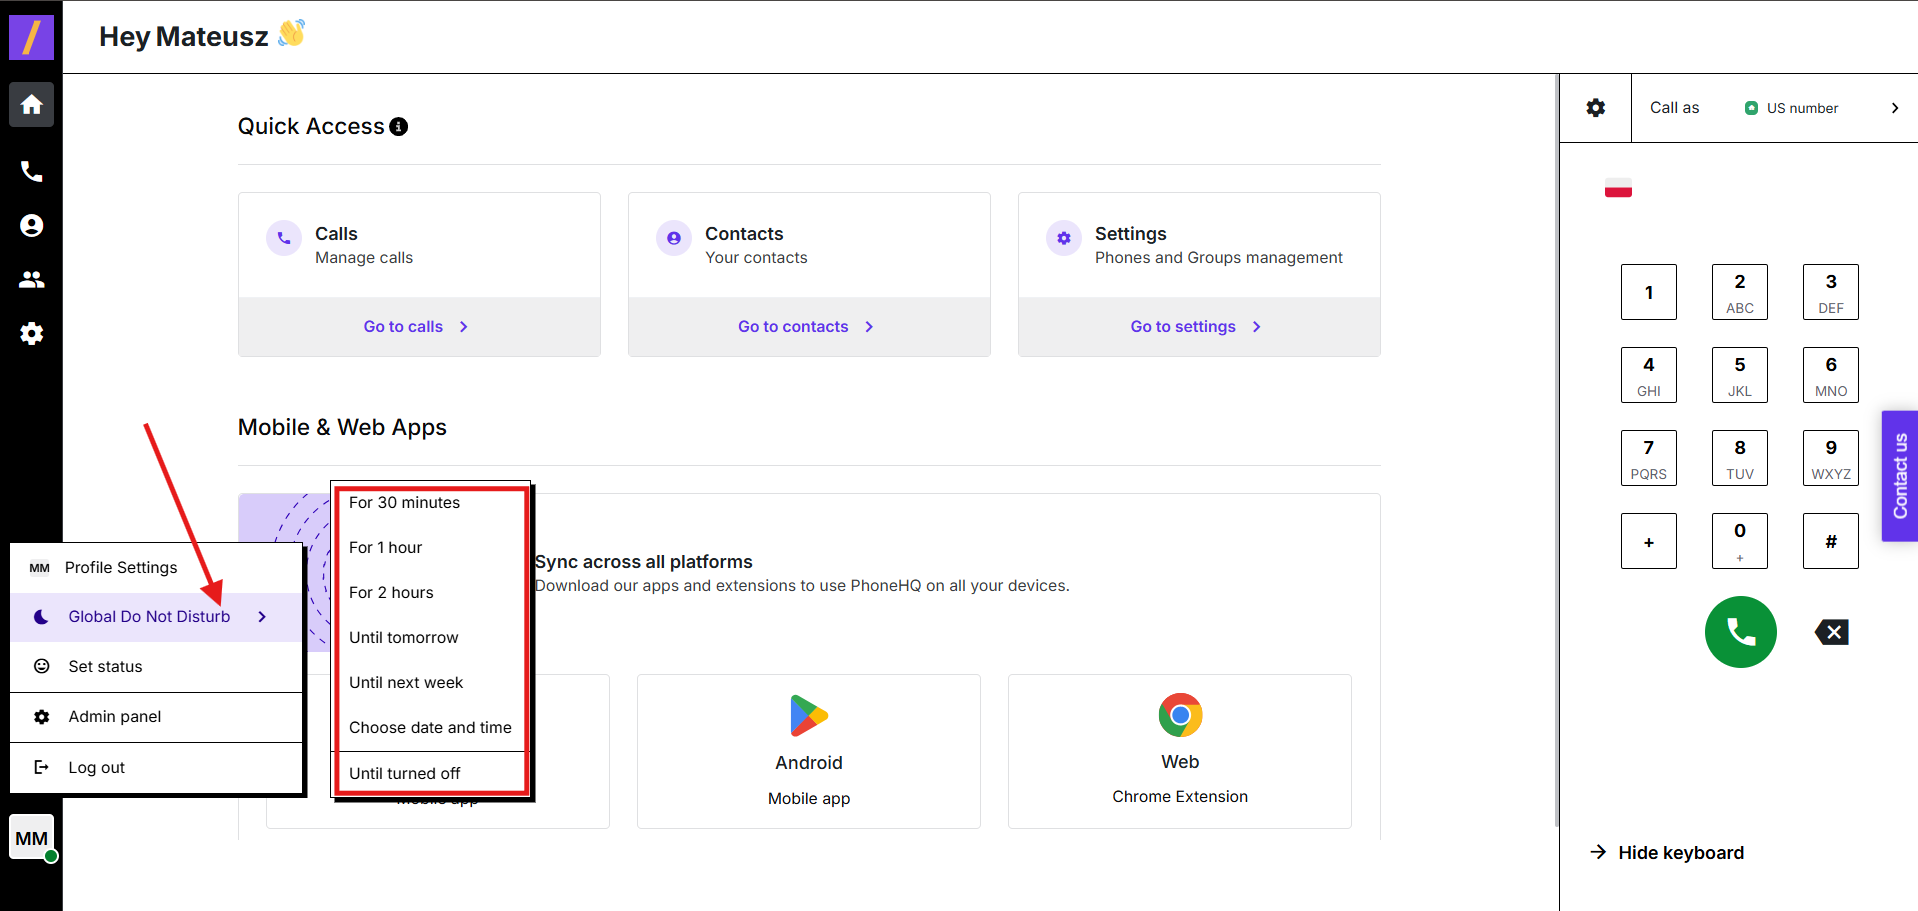Dial digit 4 GHI on keypad

1649,375
